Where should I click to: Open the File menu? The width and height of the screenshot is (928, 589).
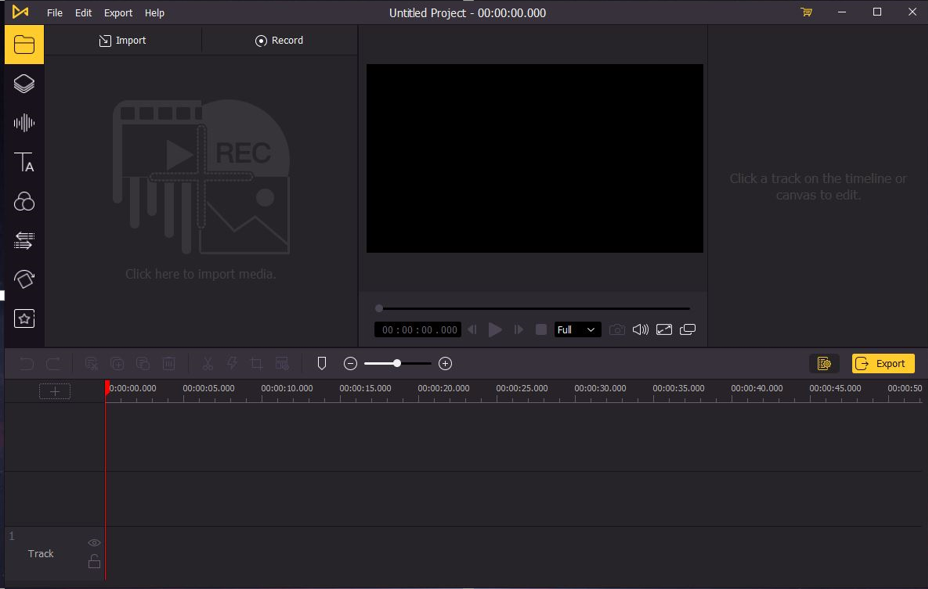pyautogui.click(x=54, y=12)
